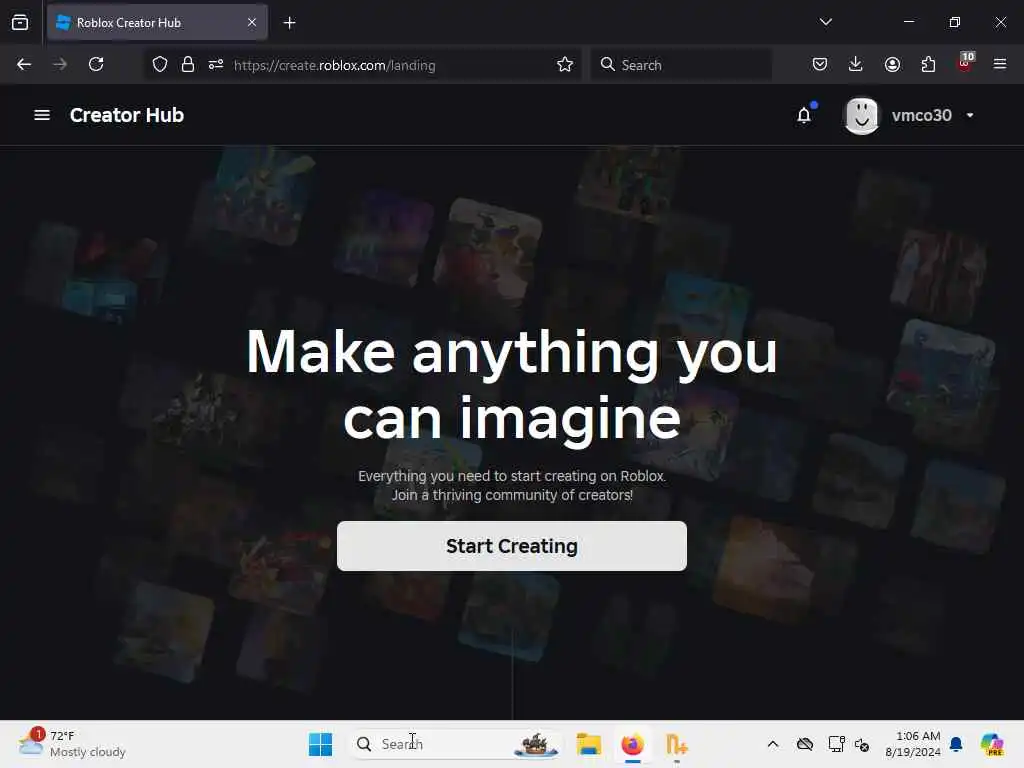Click the Start Creating button
Viewport: 1024px width, 768px height.
(511, 546)
